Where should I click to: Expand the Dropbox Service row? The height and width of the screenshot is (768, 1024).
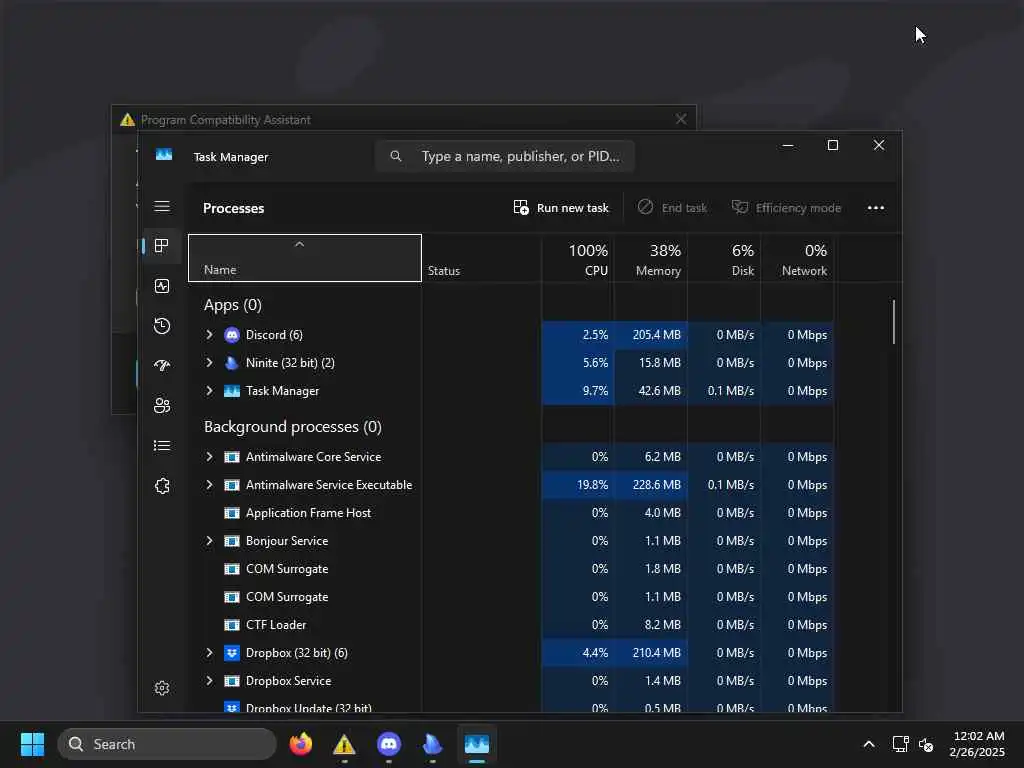click(210, 680)
